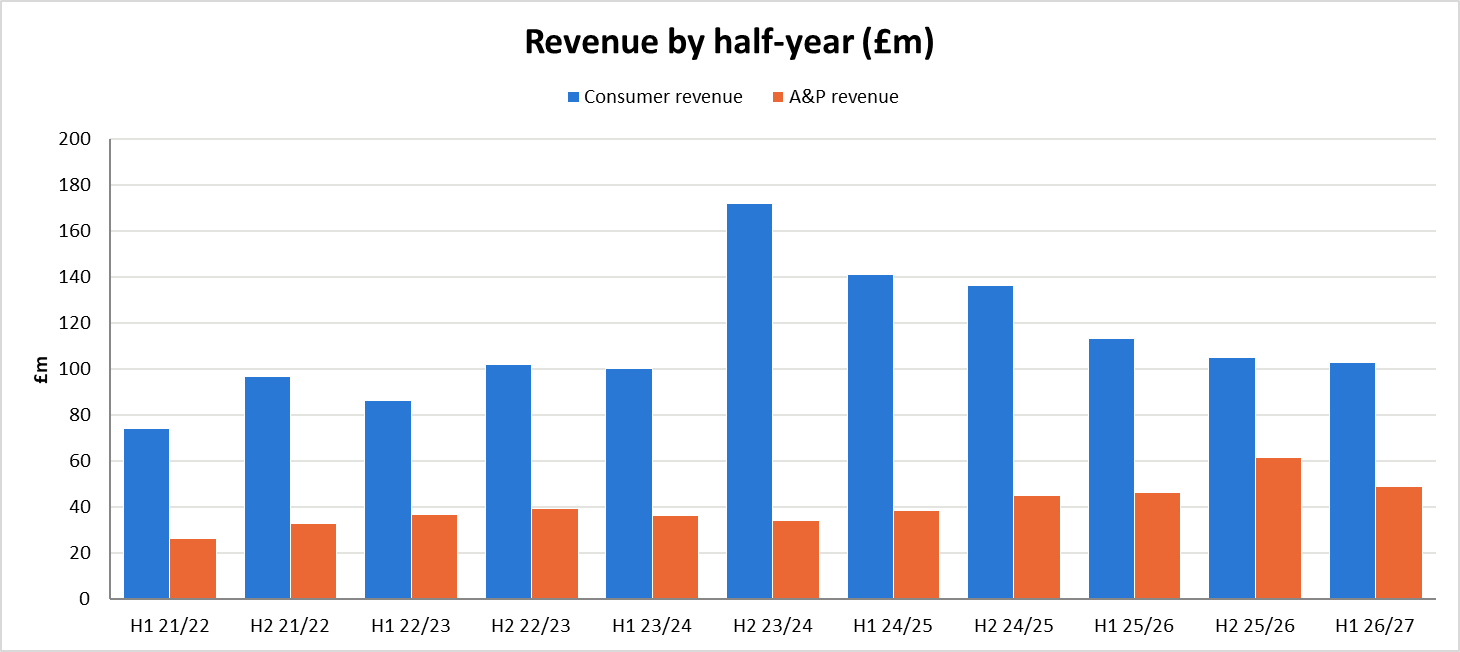Click the £m vertical axis title

pyautogui.click(x=43, y=370)
